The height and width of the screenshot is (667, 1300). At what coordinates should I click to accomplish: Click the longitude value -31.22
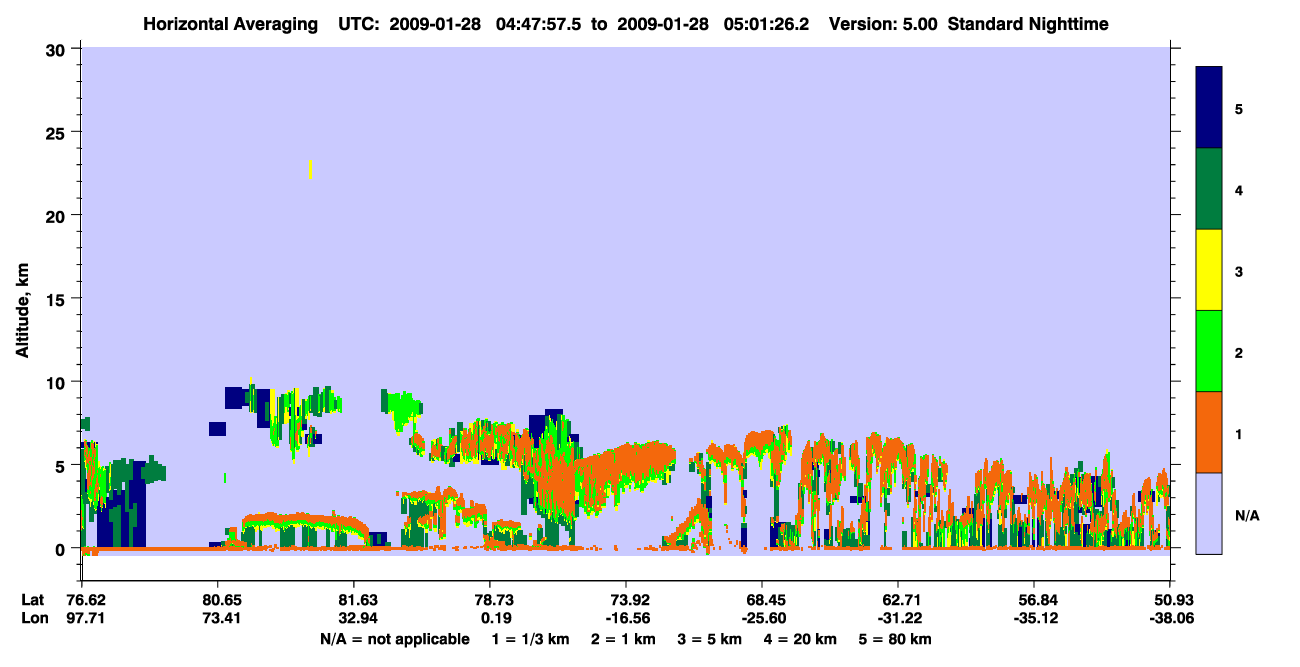[x=898, y=617]
